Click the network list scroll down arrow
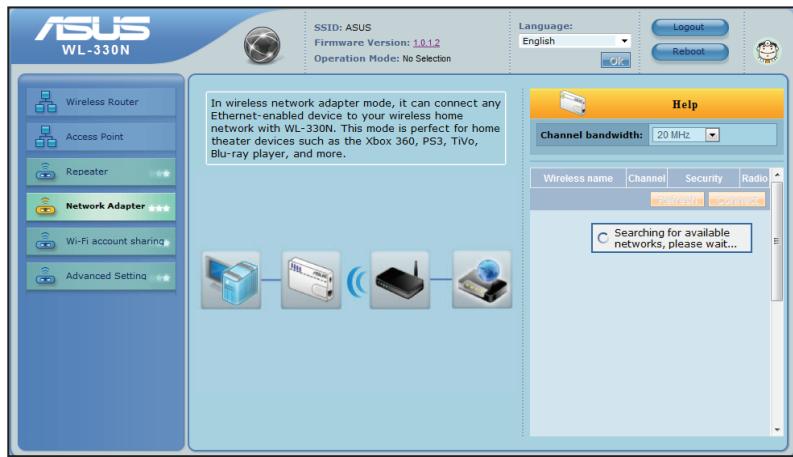 point(777,430)
